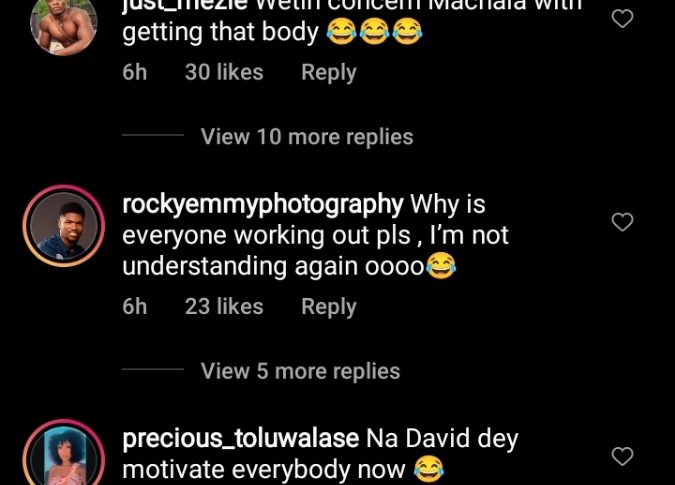The image size is (675, 485).
Task: Open rockyemmyphotography's profile avatar
Action: click(x=63, y=225)
